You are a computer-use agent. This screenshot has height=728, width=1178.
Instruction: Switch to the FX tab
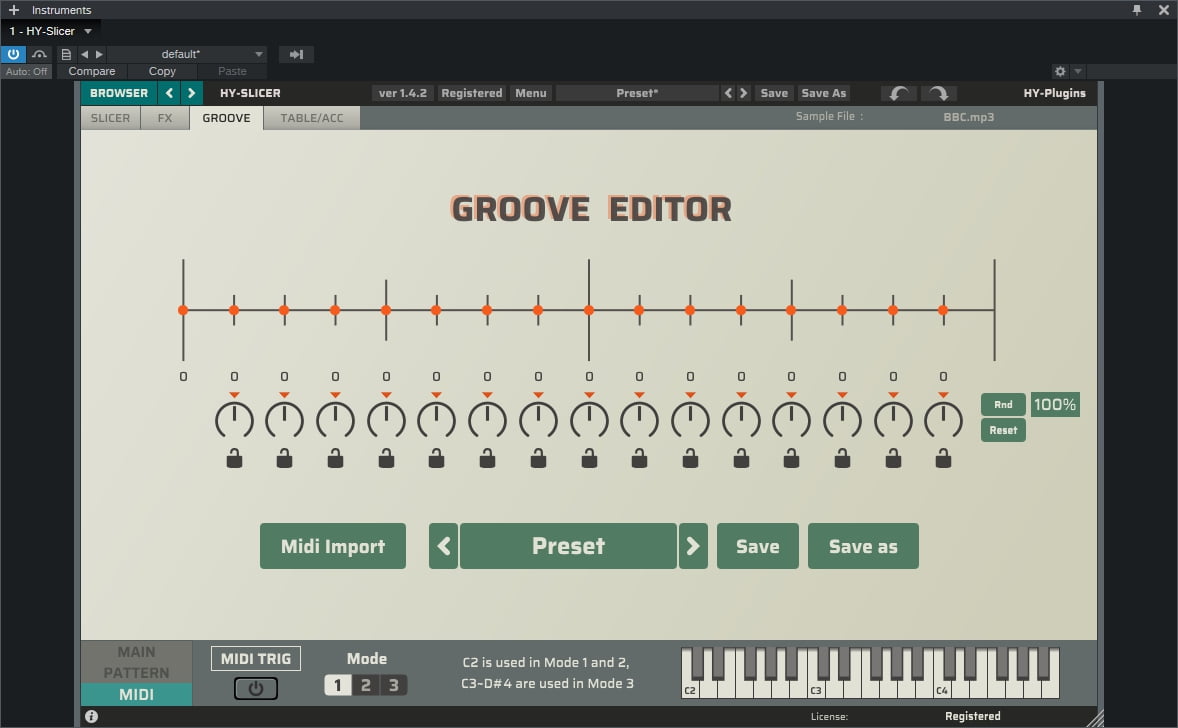164,117
